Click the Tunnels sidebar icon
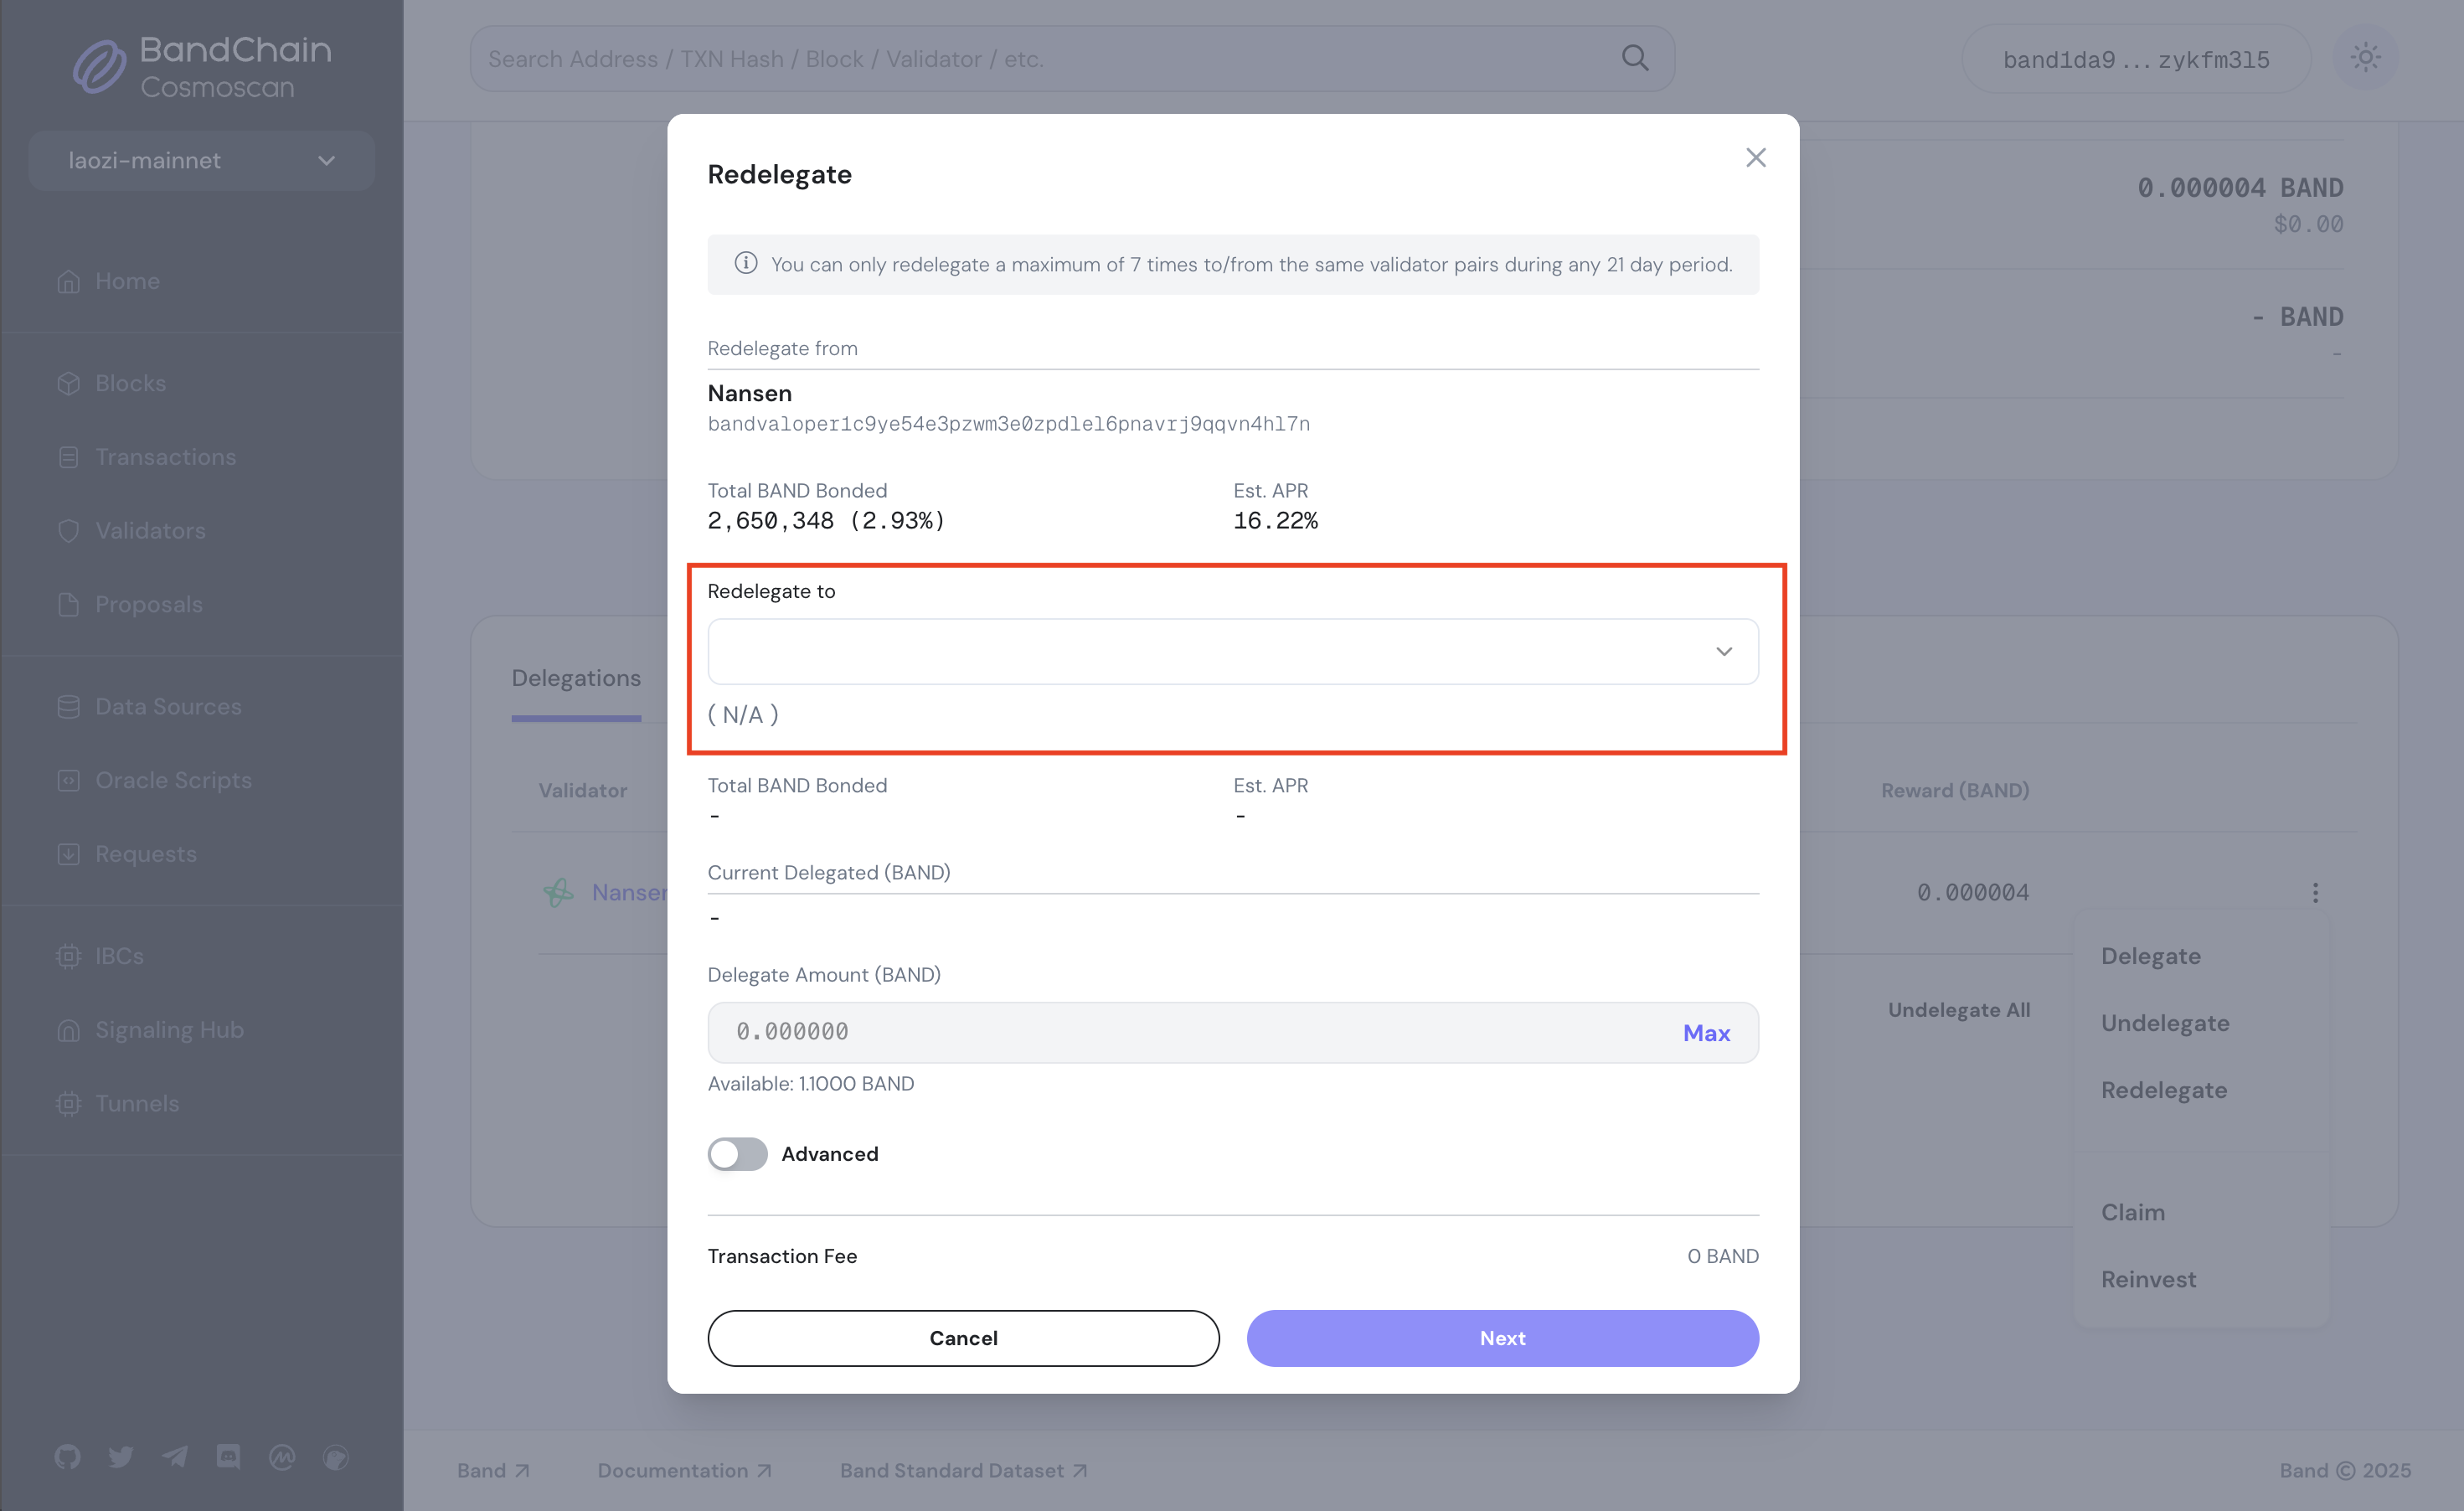Image resolution: width=2464 pixels, height=1511 pixels. (x=68, y=1105)
